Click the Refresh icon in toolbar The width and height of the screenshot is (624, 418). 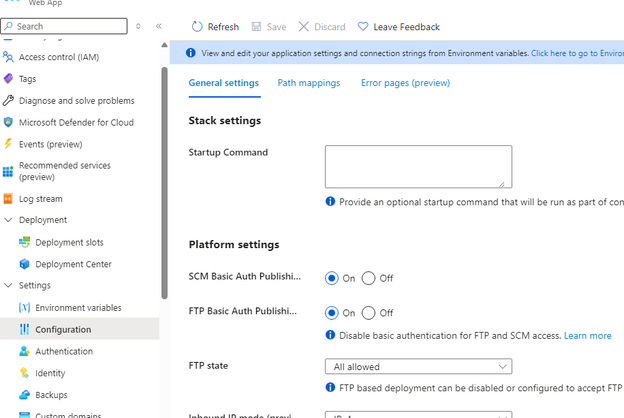[197, 27]
